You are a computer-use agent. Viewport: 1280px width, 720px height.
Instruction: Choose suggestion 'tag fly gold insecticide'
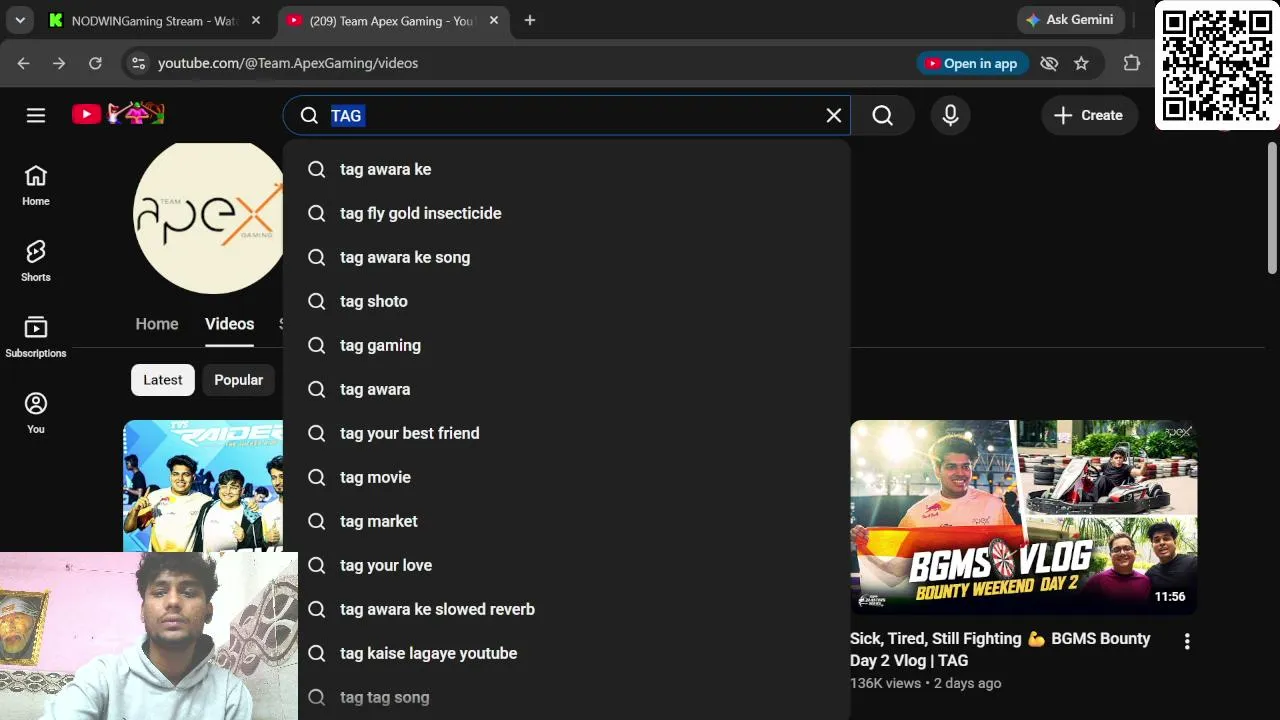(x=567, y=213)
